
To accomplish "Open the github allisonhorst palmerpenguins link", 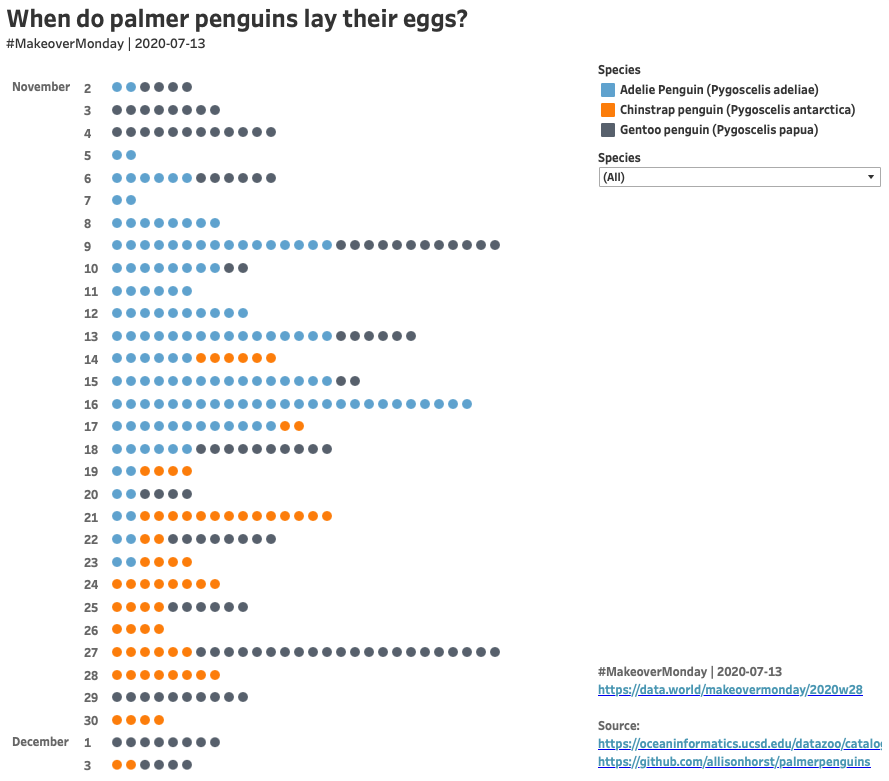I will click(x=734, y=762).
